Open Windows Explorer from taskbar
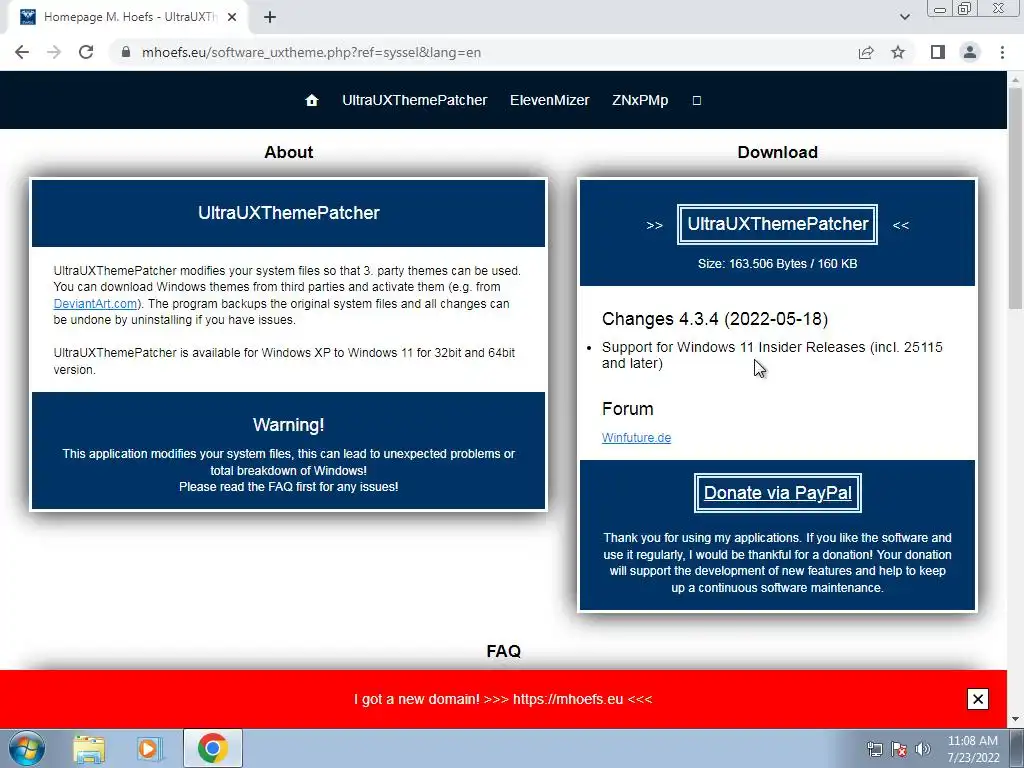The width and height of the screenshot is (1024, 768). click(89, 748)
